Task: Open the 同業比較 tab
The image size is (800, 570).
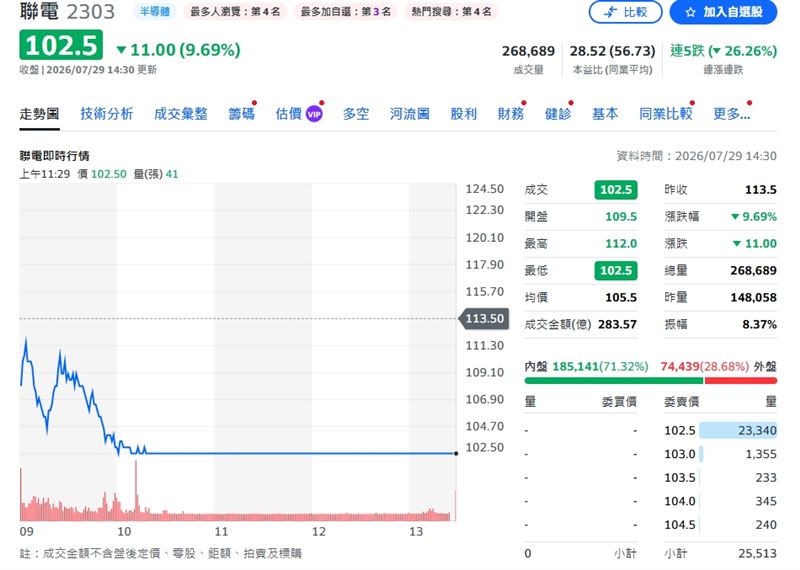Action: (666, 114)
